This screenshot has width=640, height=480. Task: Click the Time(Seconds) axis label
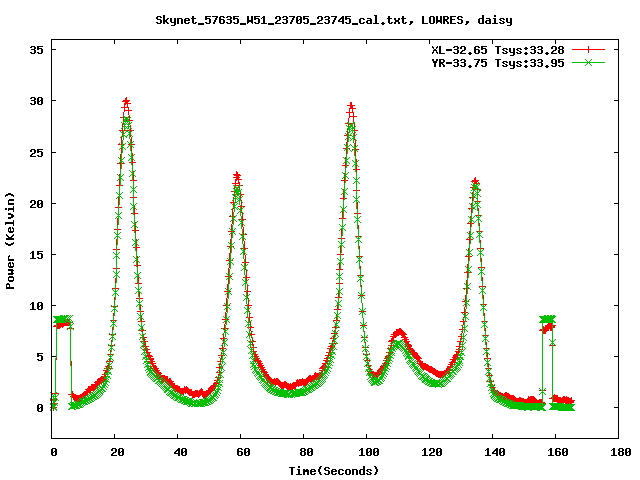pos(333,471)
